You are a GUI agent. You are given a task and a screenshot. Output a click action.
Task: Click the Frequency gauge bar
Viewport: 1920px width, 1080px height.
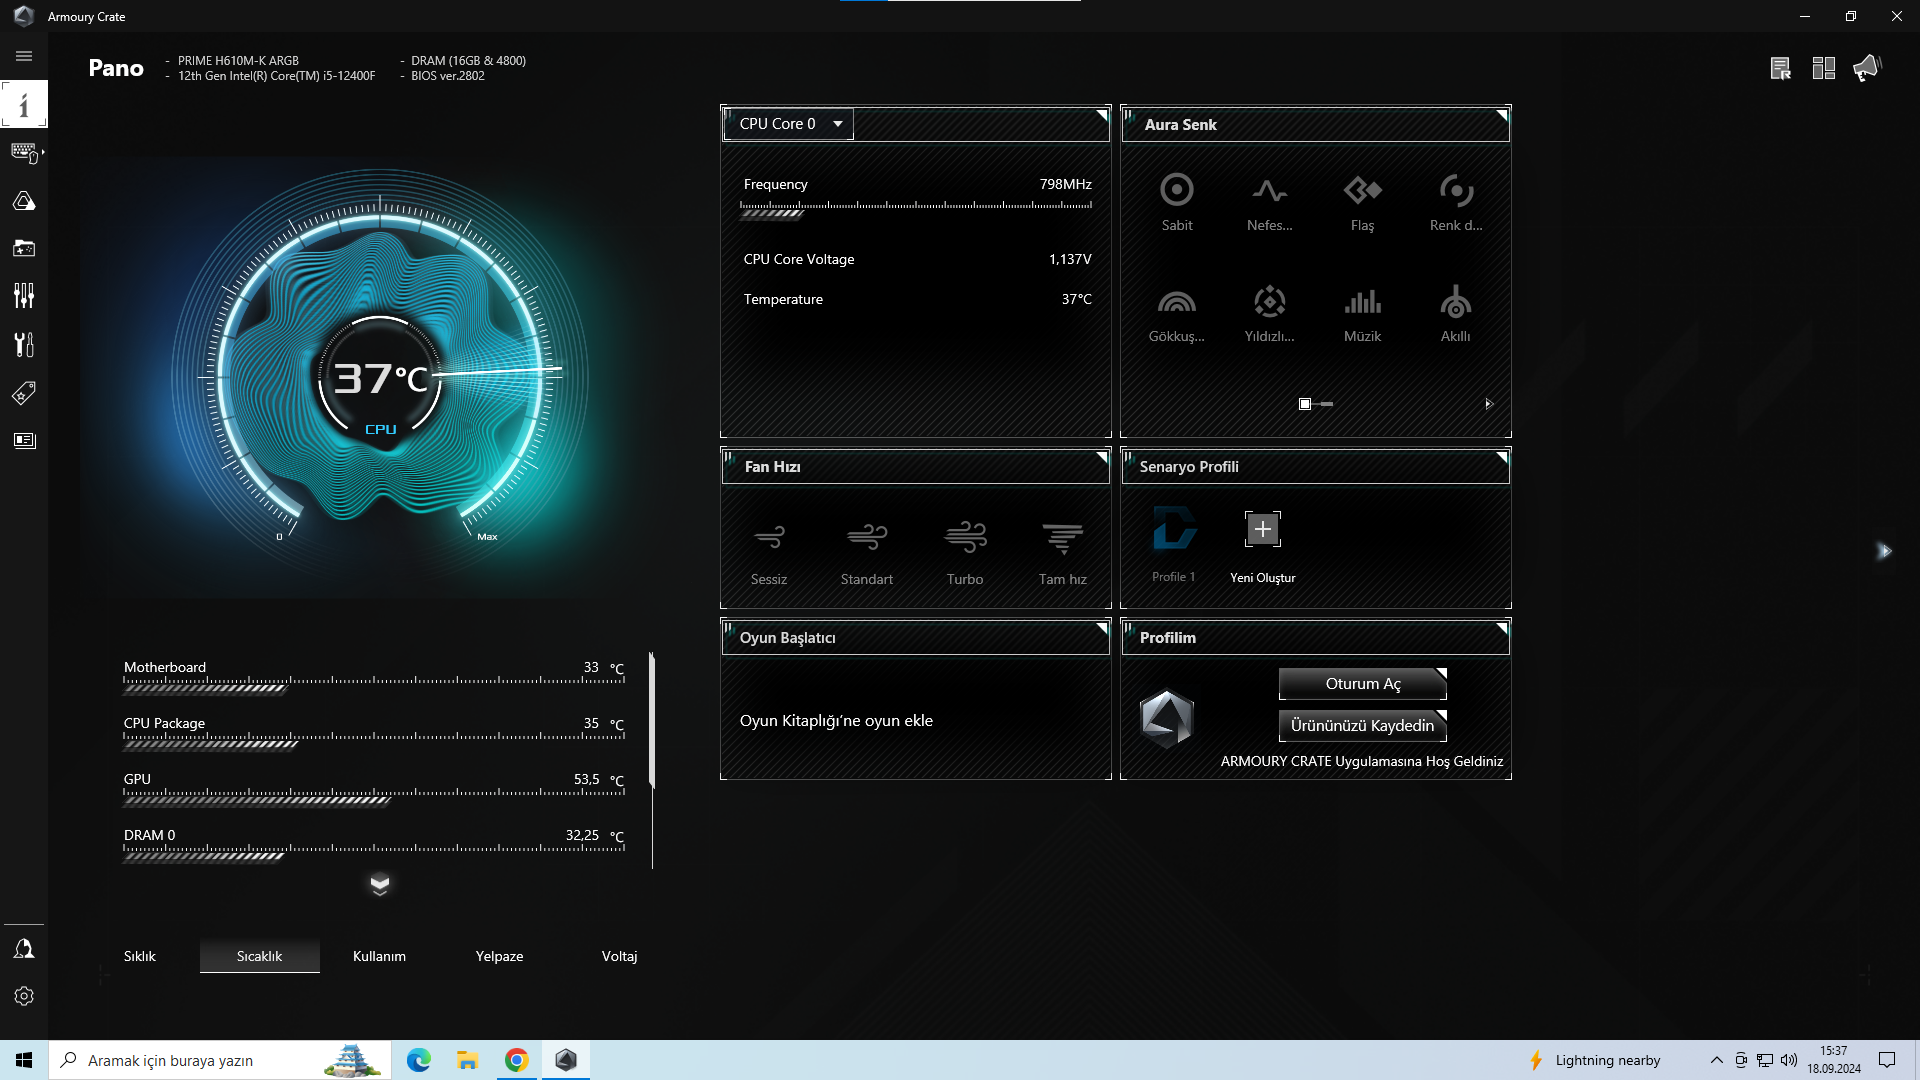tap(916, 208)
